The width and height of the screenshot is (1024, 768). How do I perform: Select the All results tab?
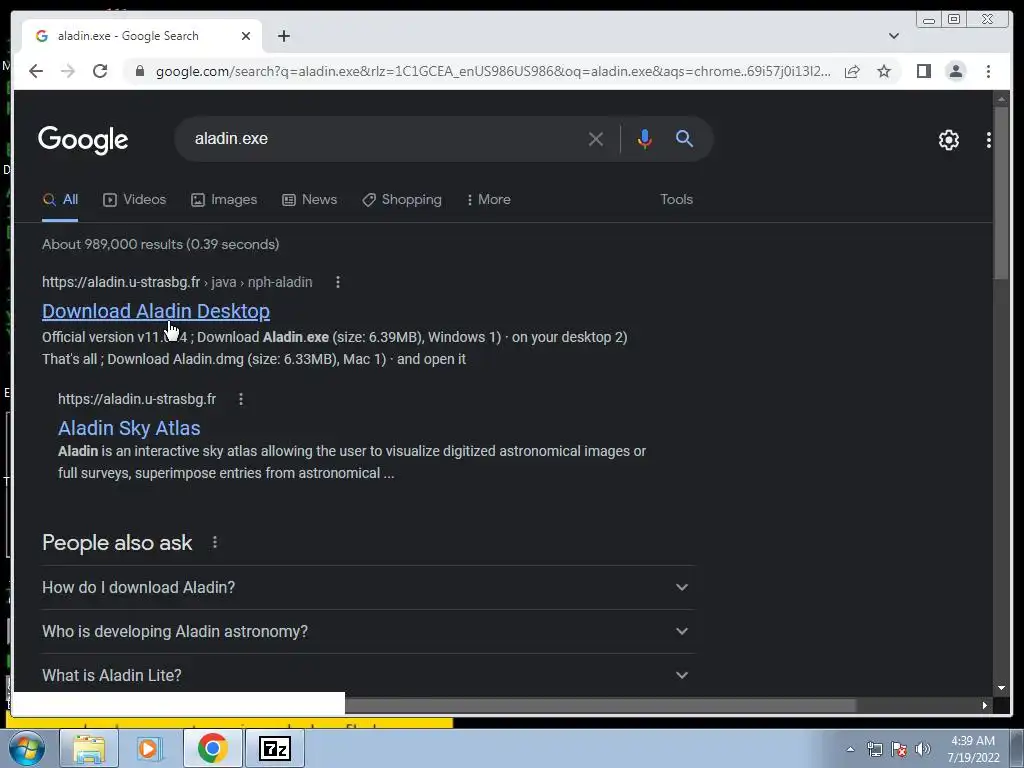point(60,200)
